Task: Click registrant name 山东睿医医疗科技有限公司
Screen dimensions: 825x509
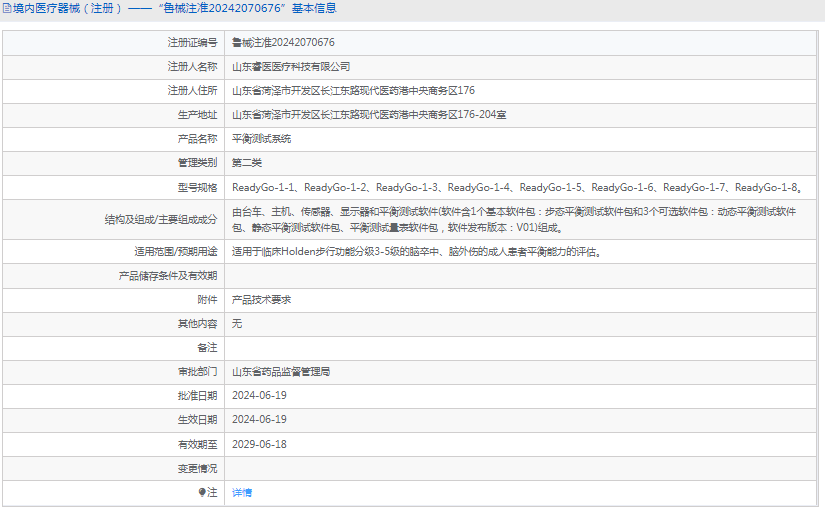Action: (x=291, y=67)
